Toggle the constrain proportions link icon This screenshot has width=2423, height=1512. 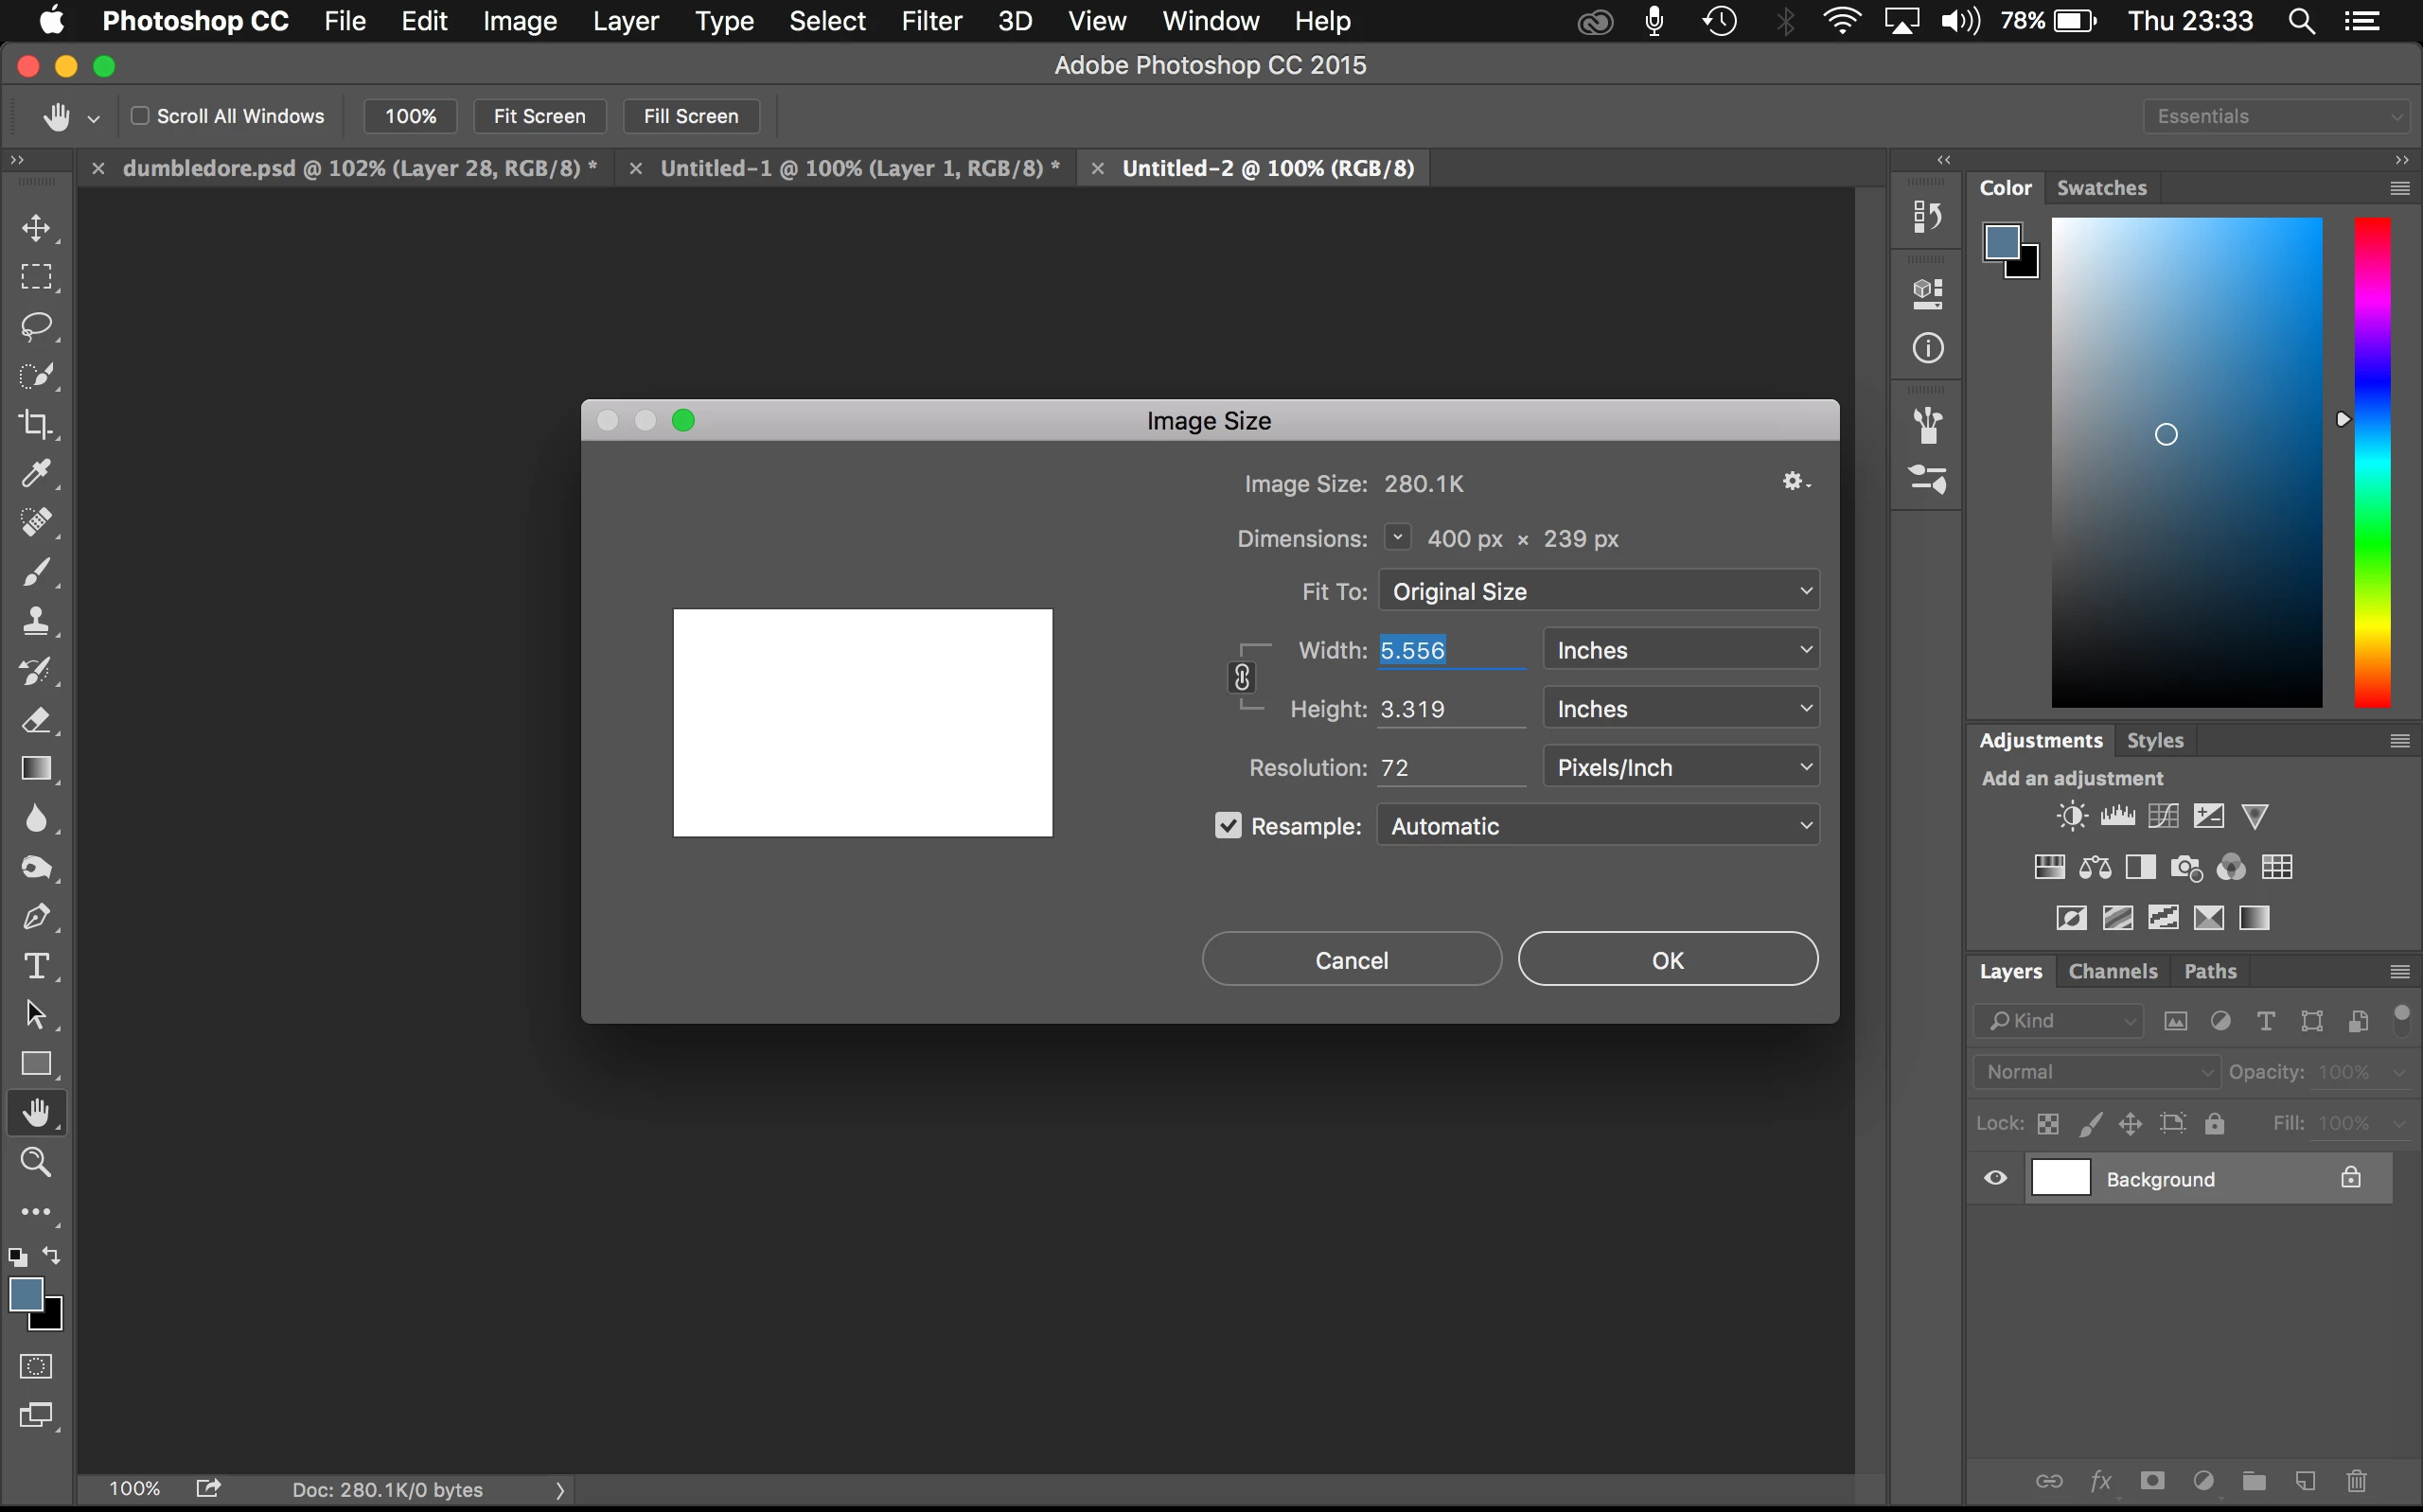[x=1241, y=678]
